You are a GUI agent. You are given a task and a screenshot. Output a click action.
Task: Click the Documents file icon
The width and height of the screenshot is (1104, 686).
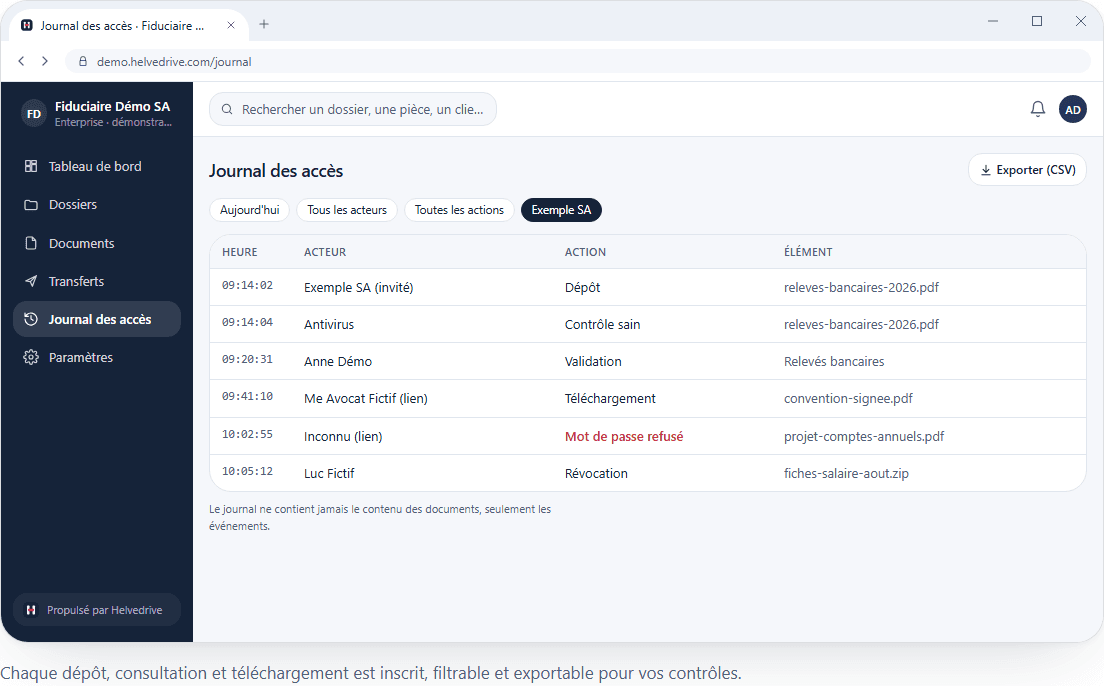[x=31, y=243]
